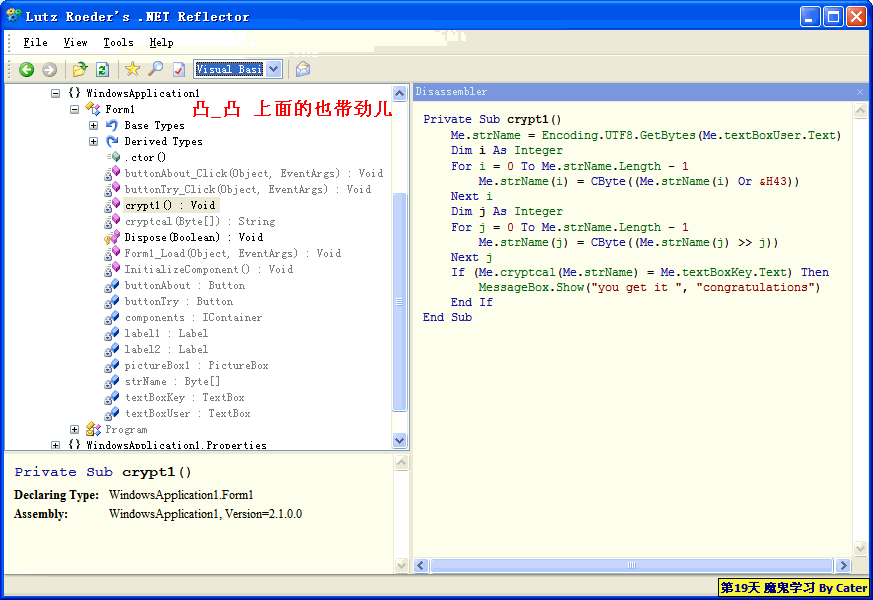873x600 pixels.
Task: Click the Forward navigation arrow
Action: (50, 70)
